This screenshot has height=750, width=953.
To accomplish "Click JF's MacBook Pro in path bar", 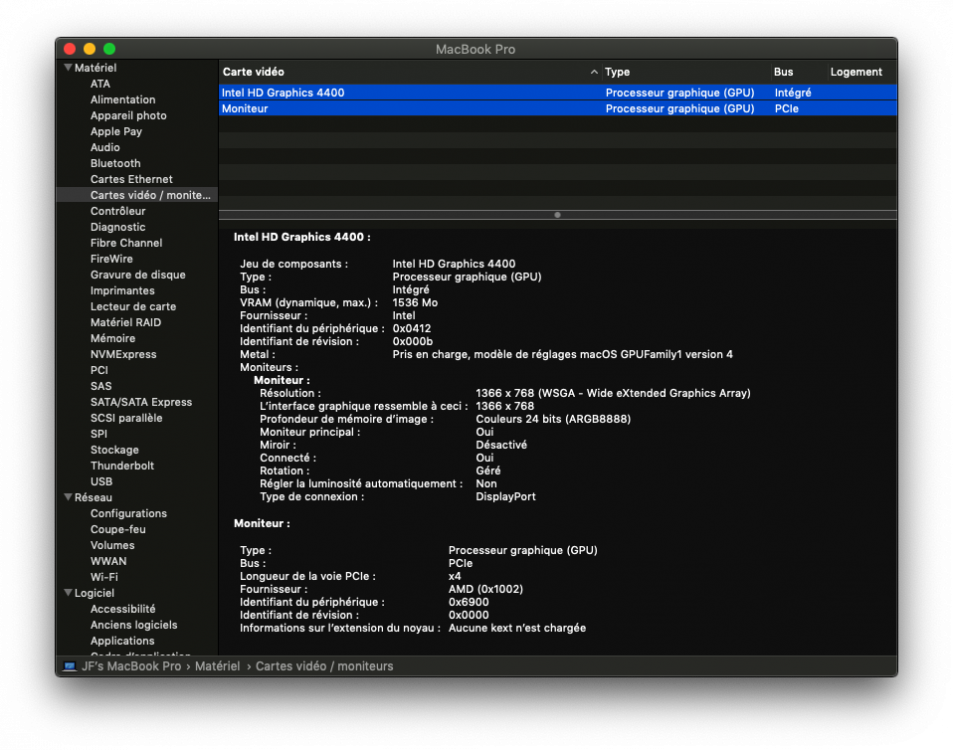I will pyautogui.click(x=131, y=666).
